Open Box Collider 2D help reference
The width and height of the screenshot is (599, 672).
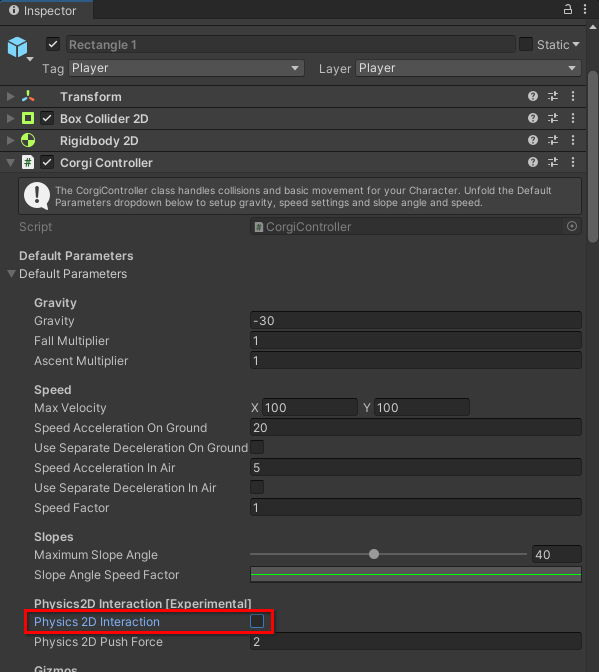[533, 118]
